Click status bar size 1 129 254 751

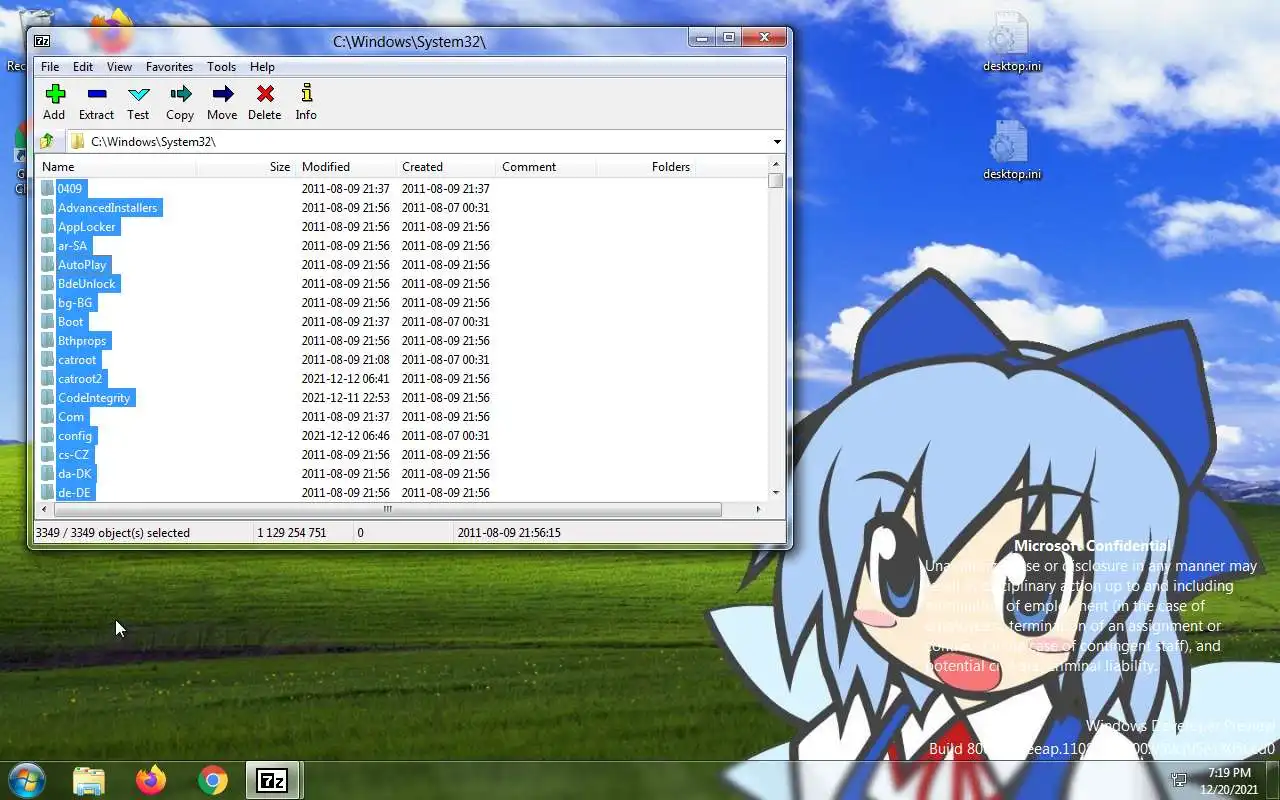pyautogui.click(x=292, y=532)
